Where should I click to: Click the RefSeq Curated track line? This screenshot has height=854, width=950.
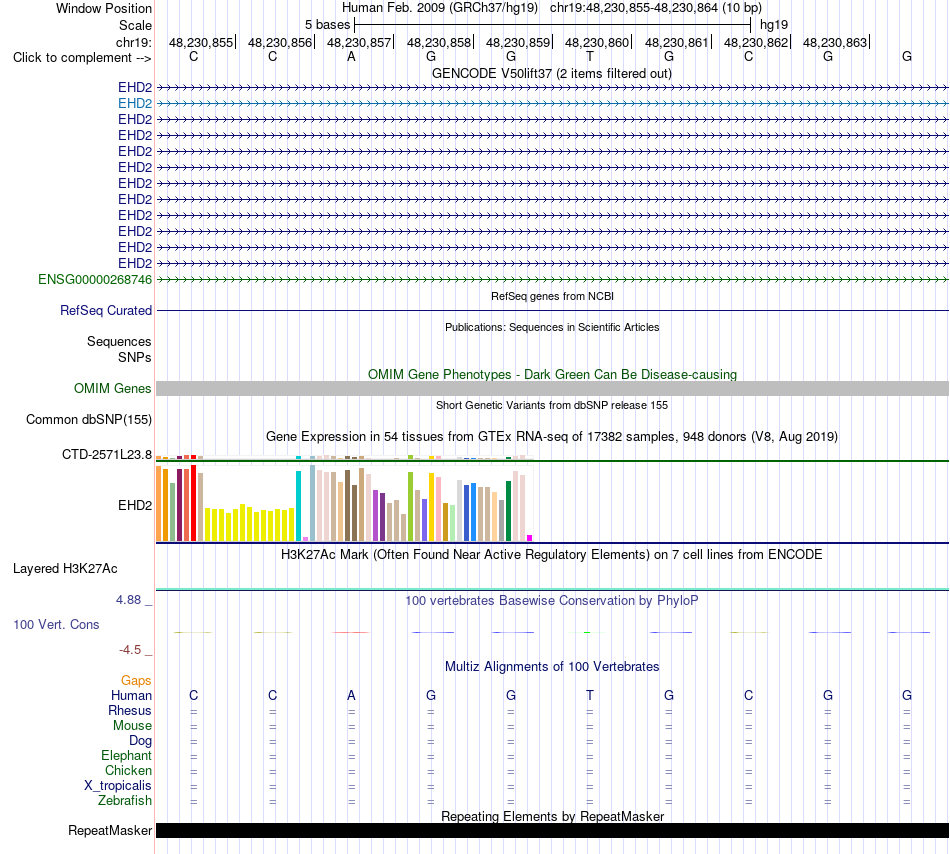click(x=552, y=310)
